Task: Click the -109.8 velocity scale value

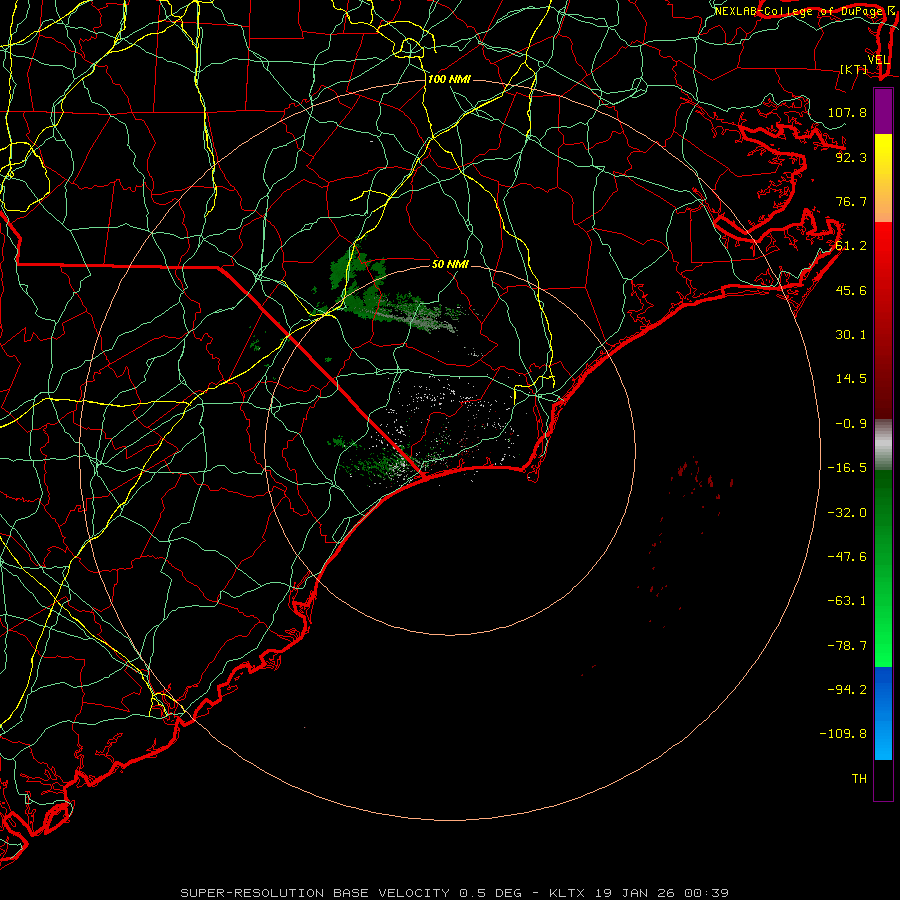Action: click(843, 734)
